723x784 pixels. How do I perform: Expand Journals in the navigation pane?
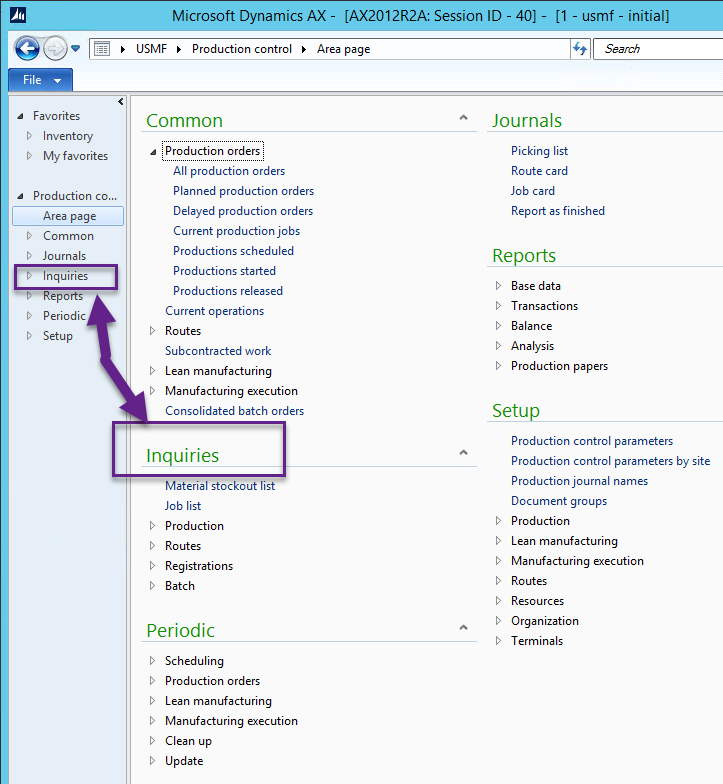coord(29,256)
